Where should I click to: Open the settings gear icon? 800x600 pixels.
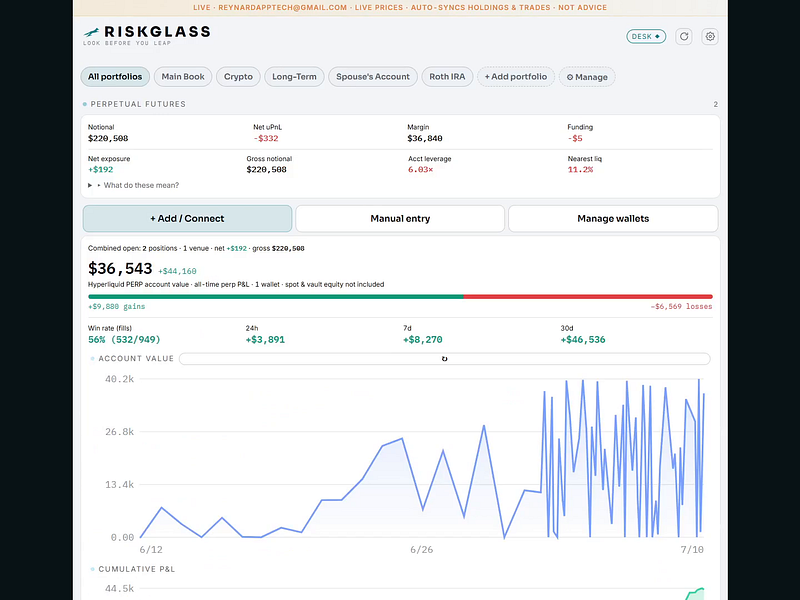click(710, 36)
